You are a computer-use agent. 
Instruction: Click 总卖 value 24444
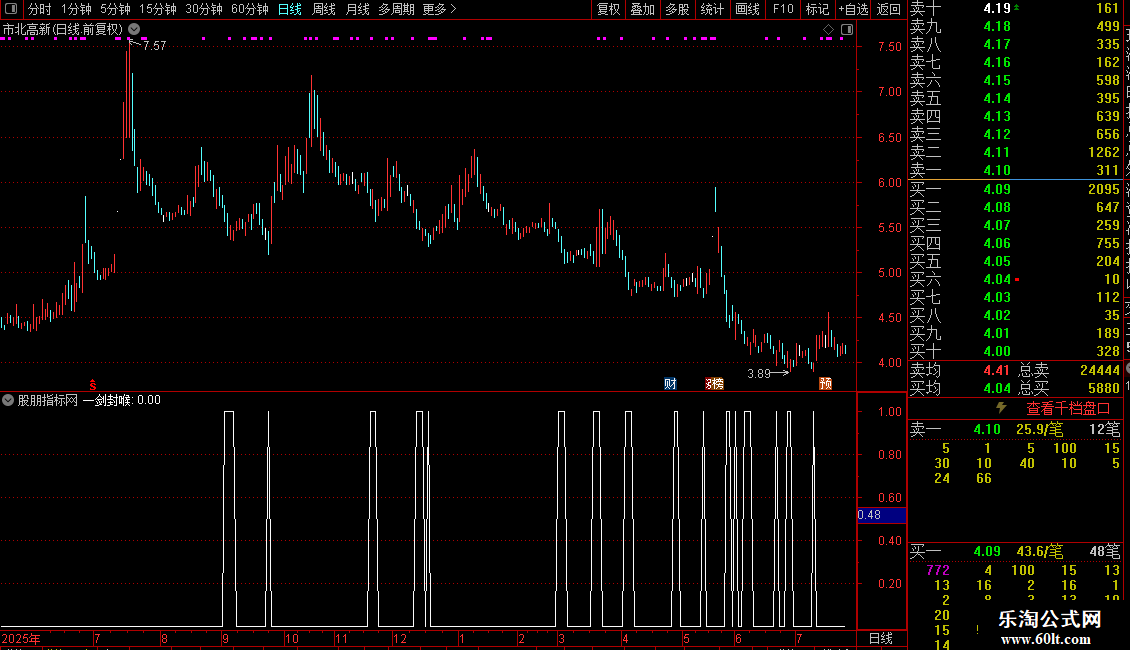[1100, 370]
